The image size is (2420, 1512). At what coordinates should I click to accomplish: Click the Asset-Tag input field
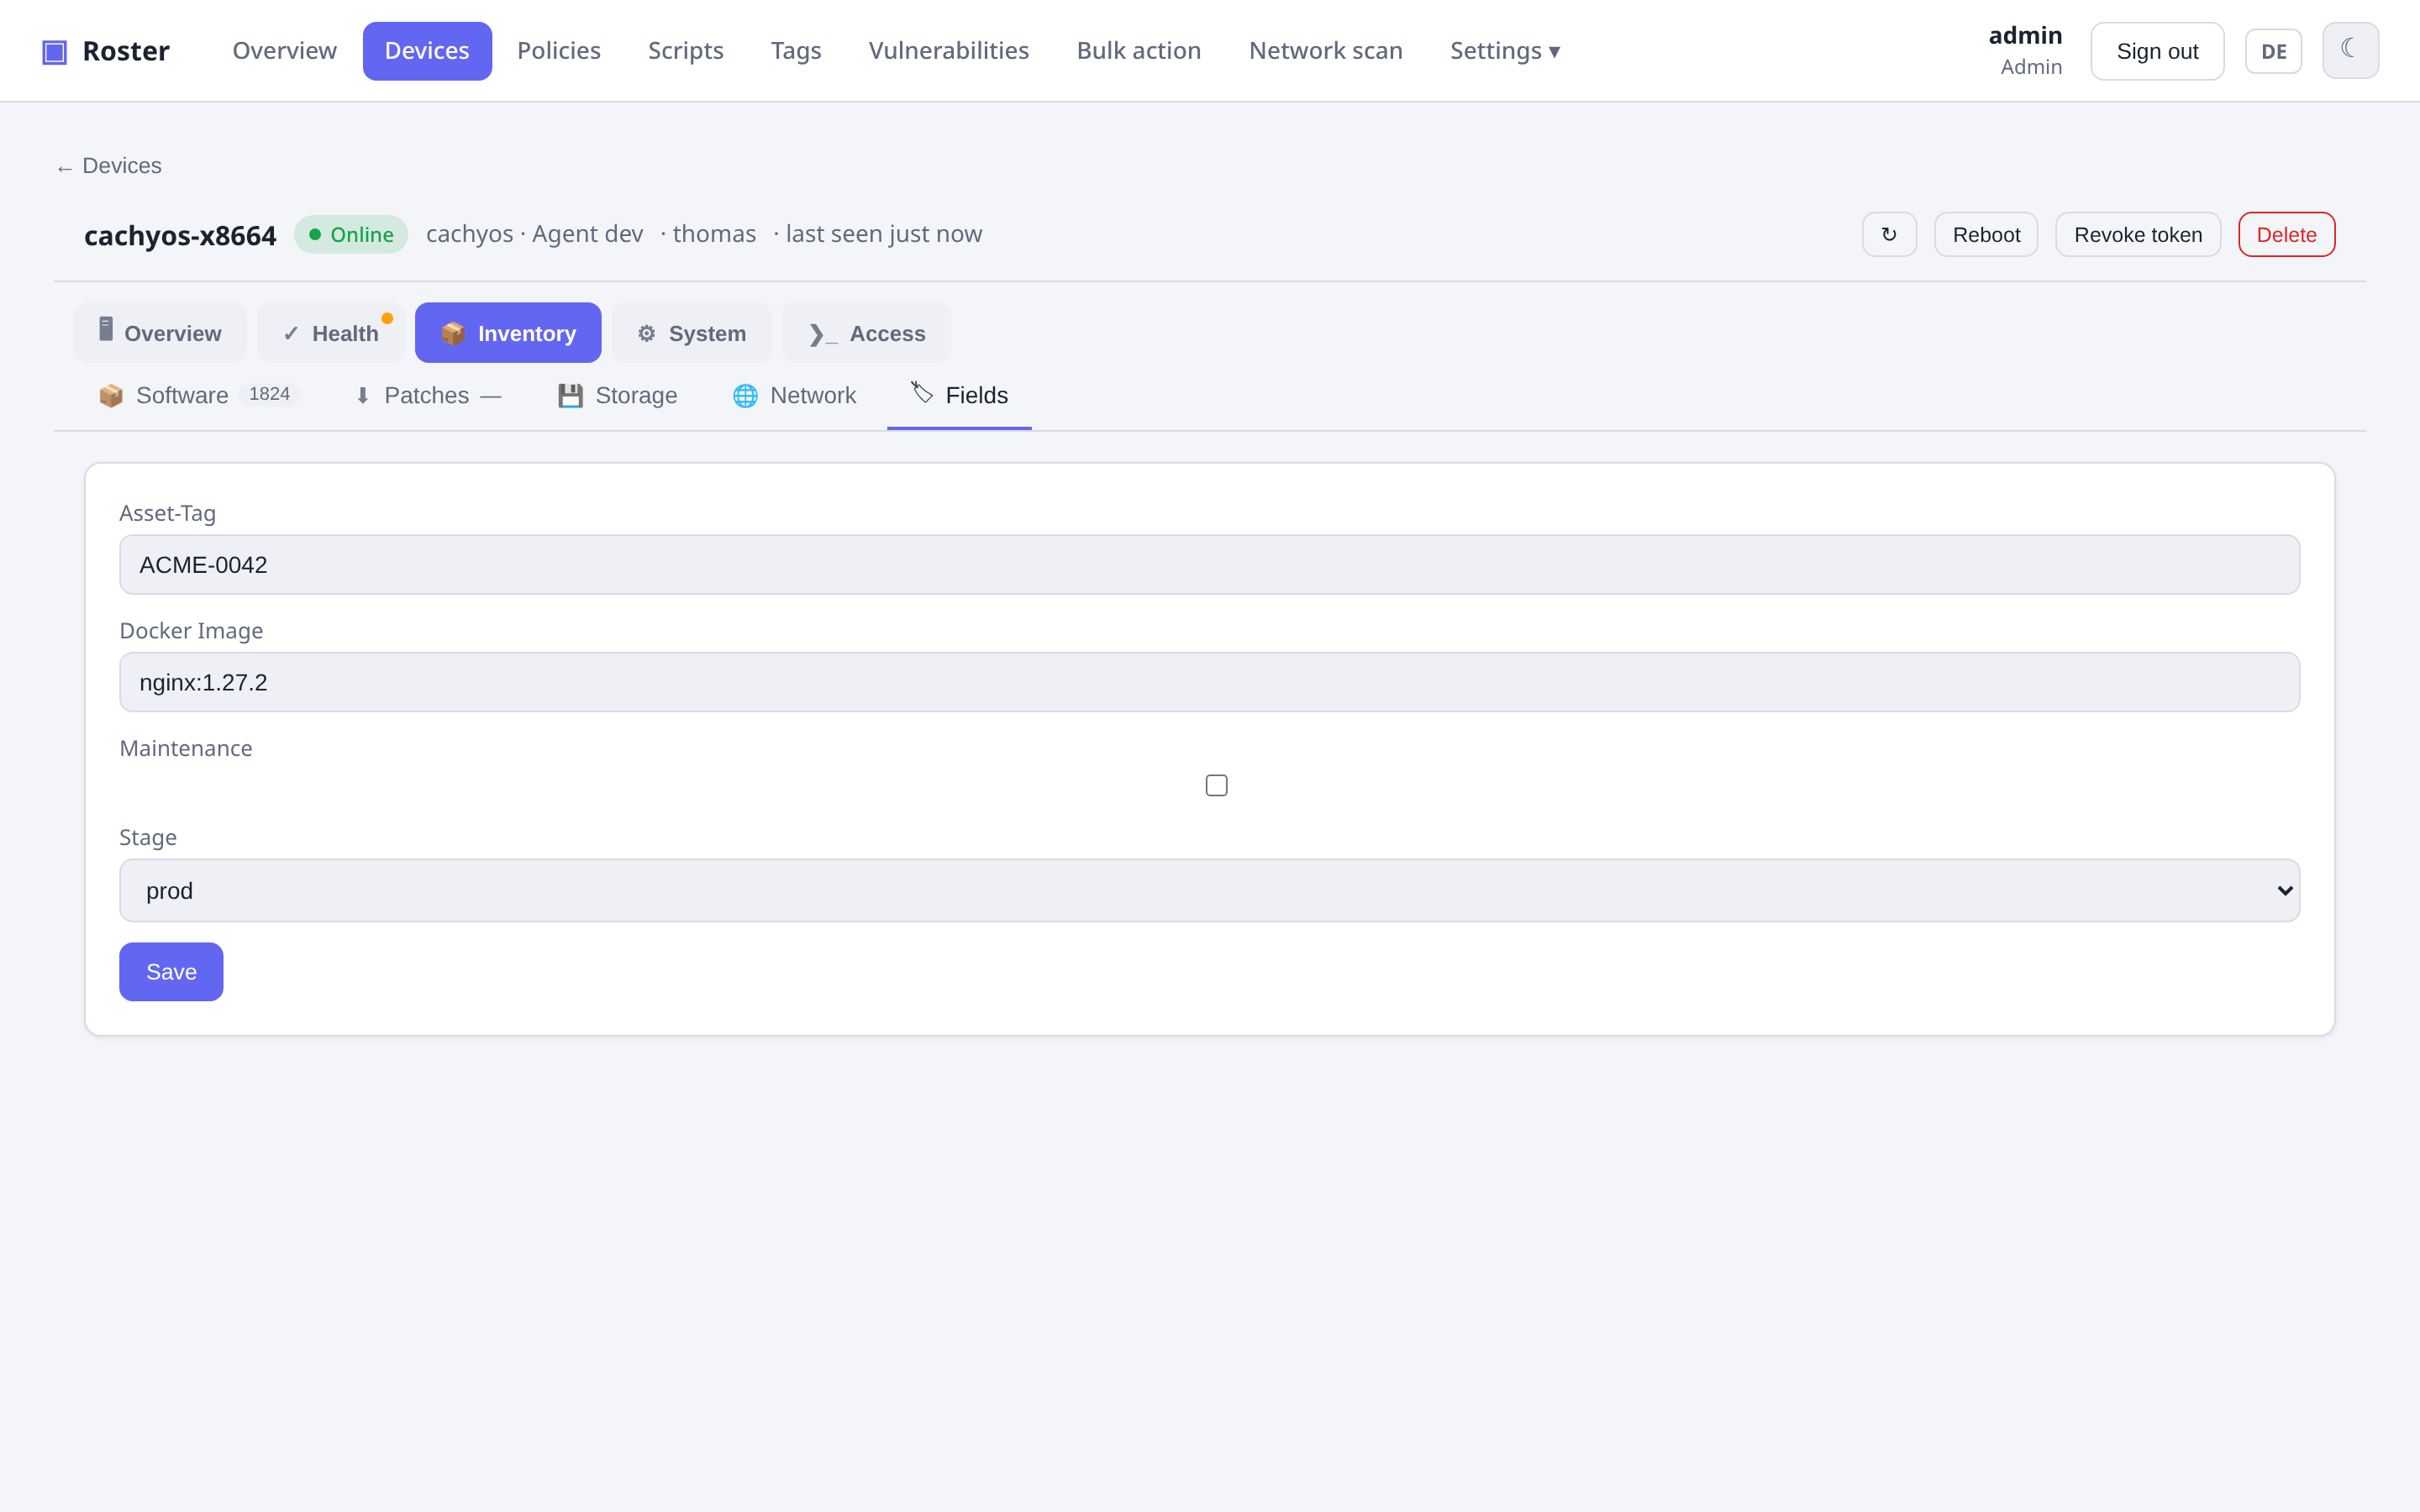[x=1209, y=564]
